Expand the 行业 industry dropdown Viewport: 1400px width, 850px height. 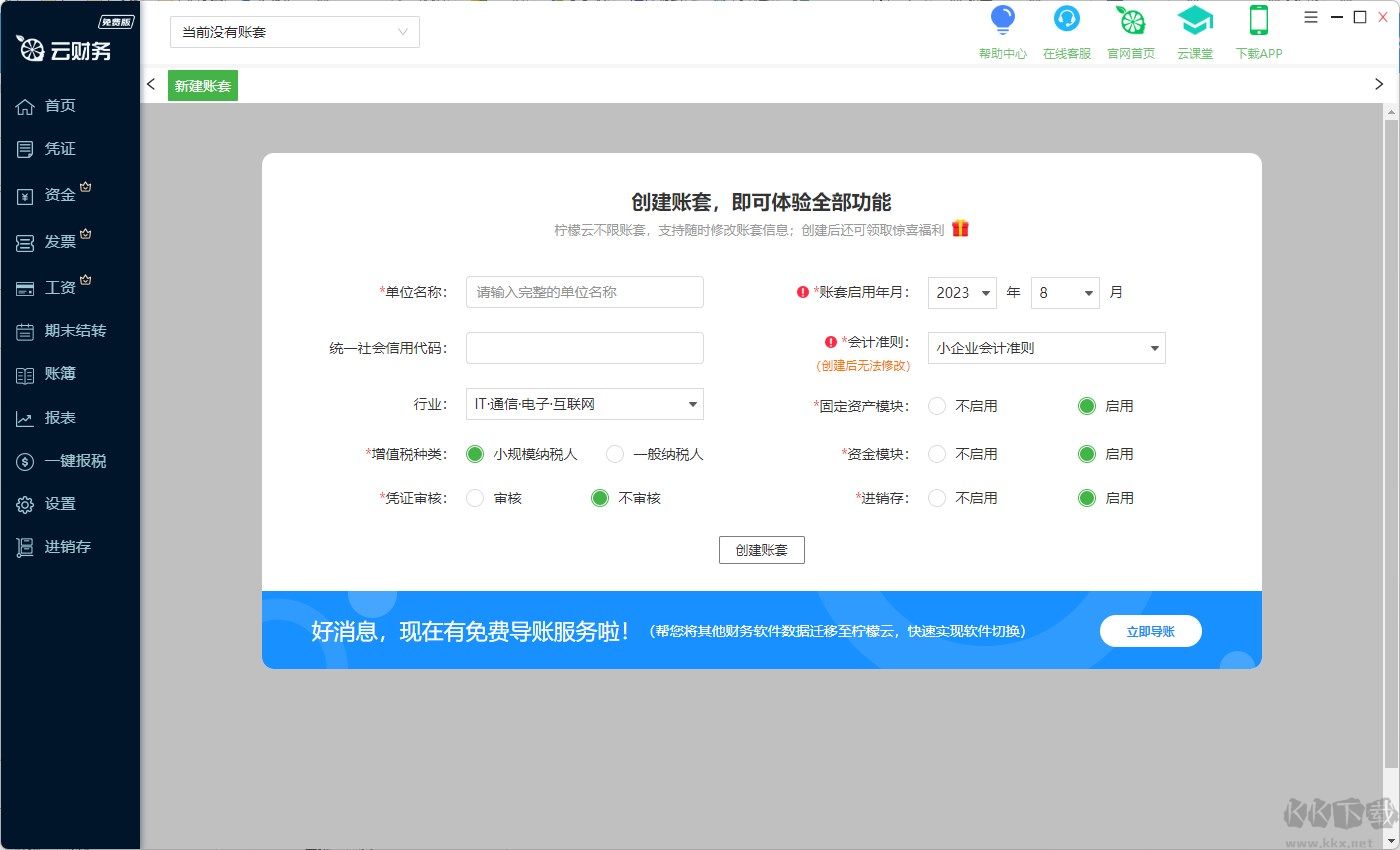[x=584, y=404]
